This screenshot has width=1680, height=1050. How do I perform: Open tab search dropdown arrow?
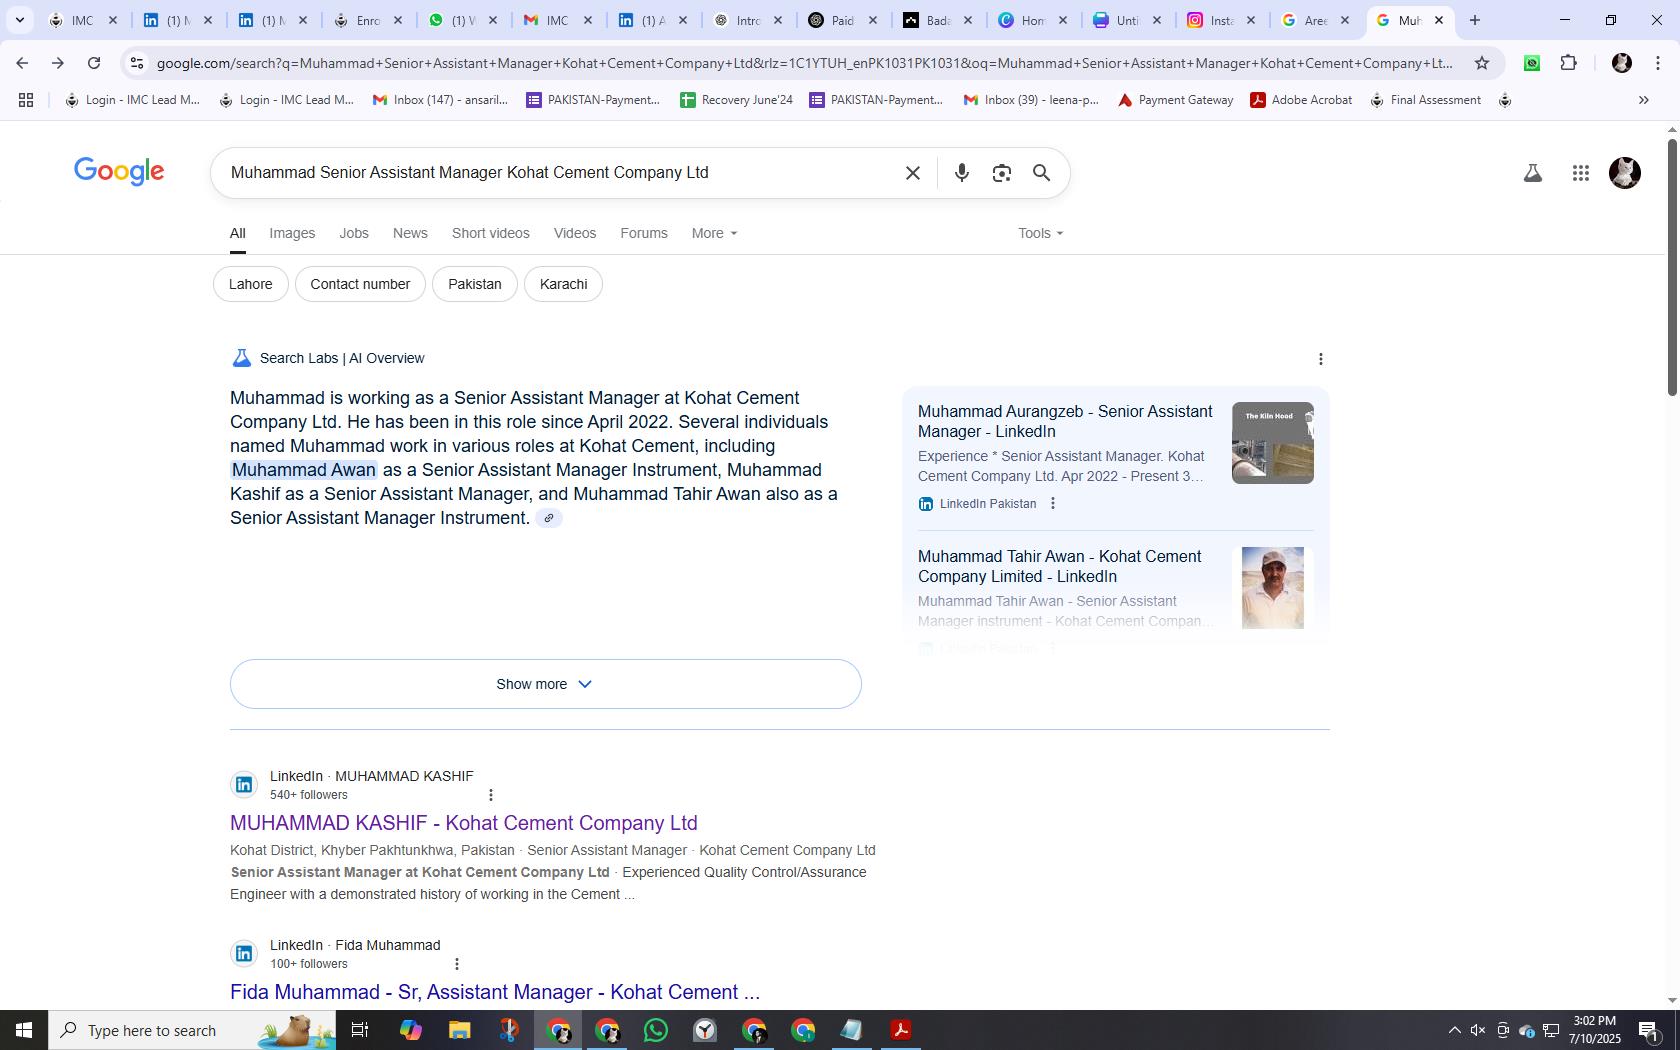click(19, 20)
